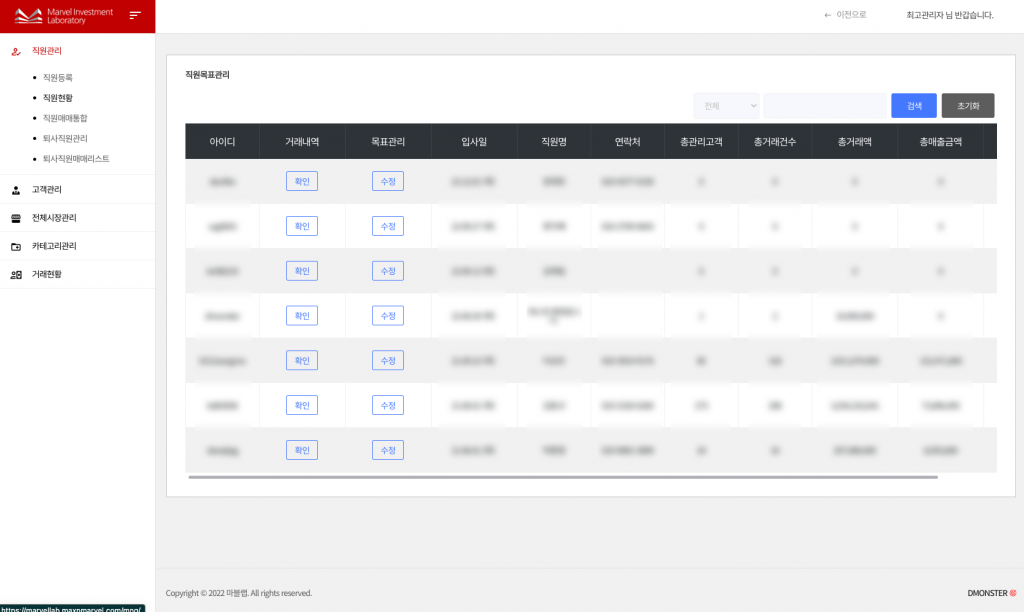The image size is (1024, 612).
Task: Select 직원매매통합 in the sidebar
Action: click(65, 118)
